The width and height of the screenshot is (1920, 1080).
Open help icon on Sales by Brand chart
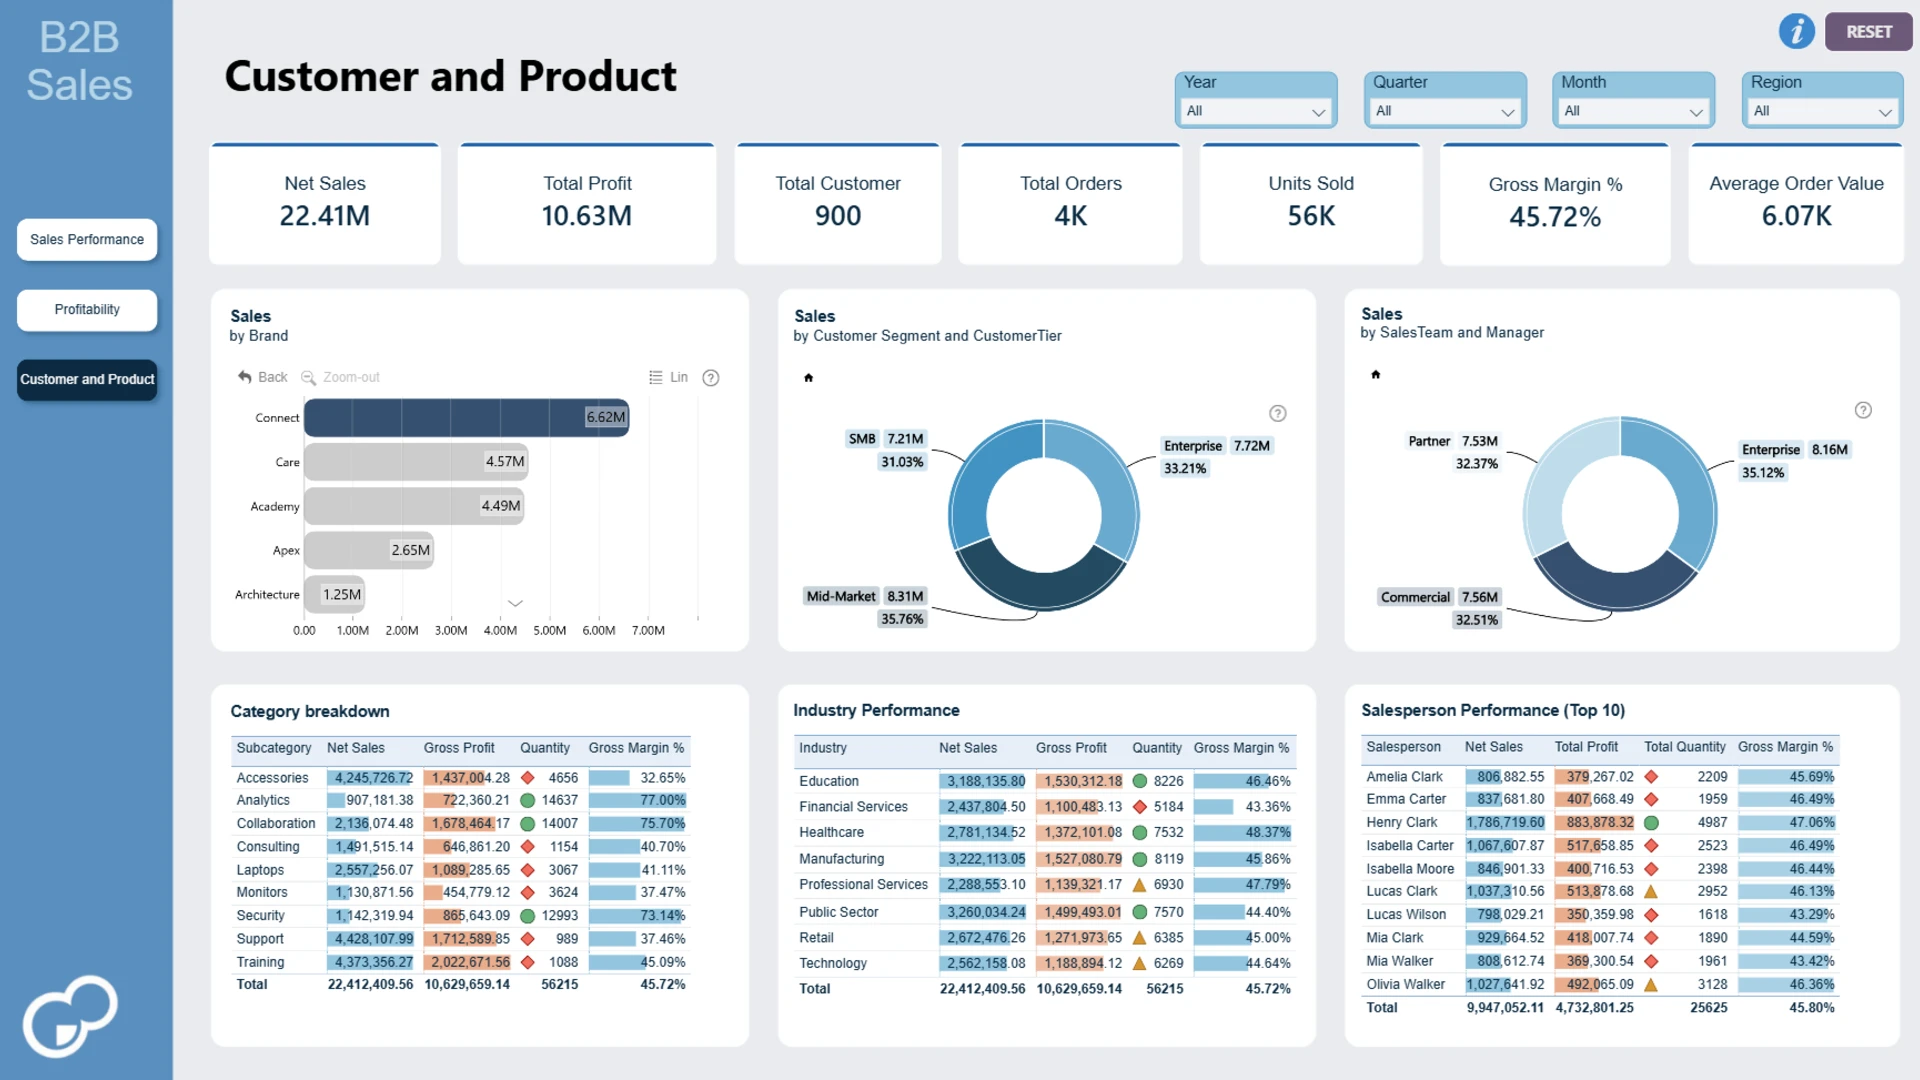(711, 377)
